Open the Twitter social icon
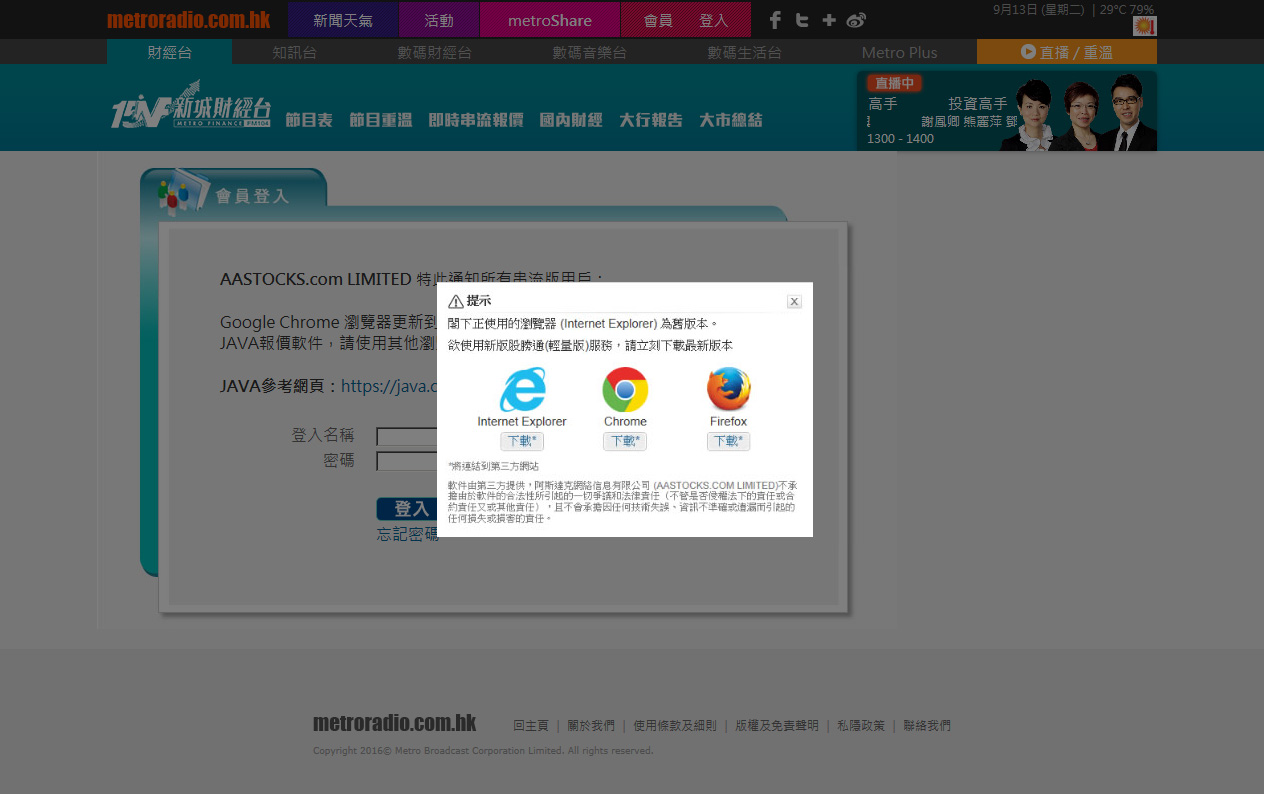 pos(802,20)
